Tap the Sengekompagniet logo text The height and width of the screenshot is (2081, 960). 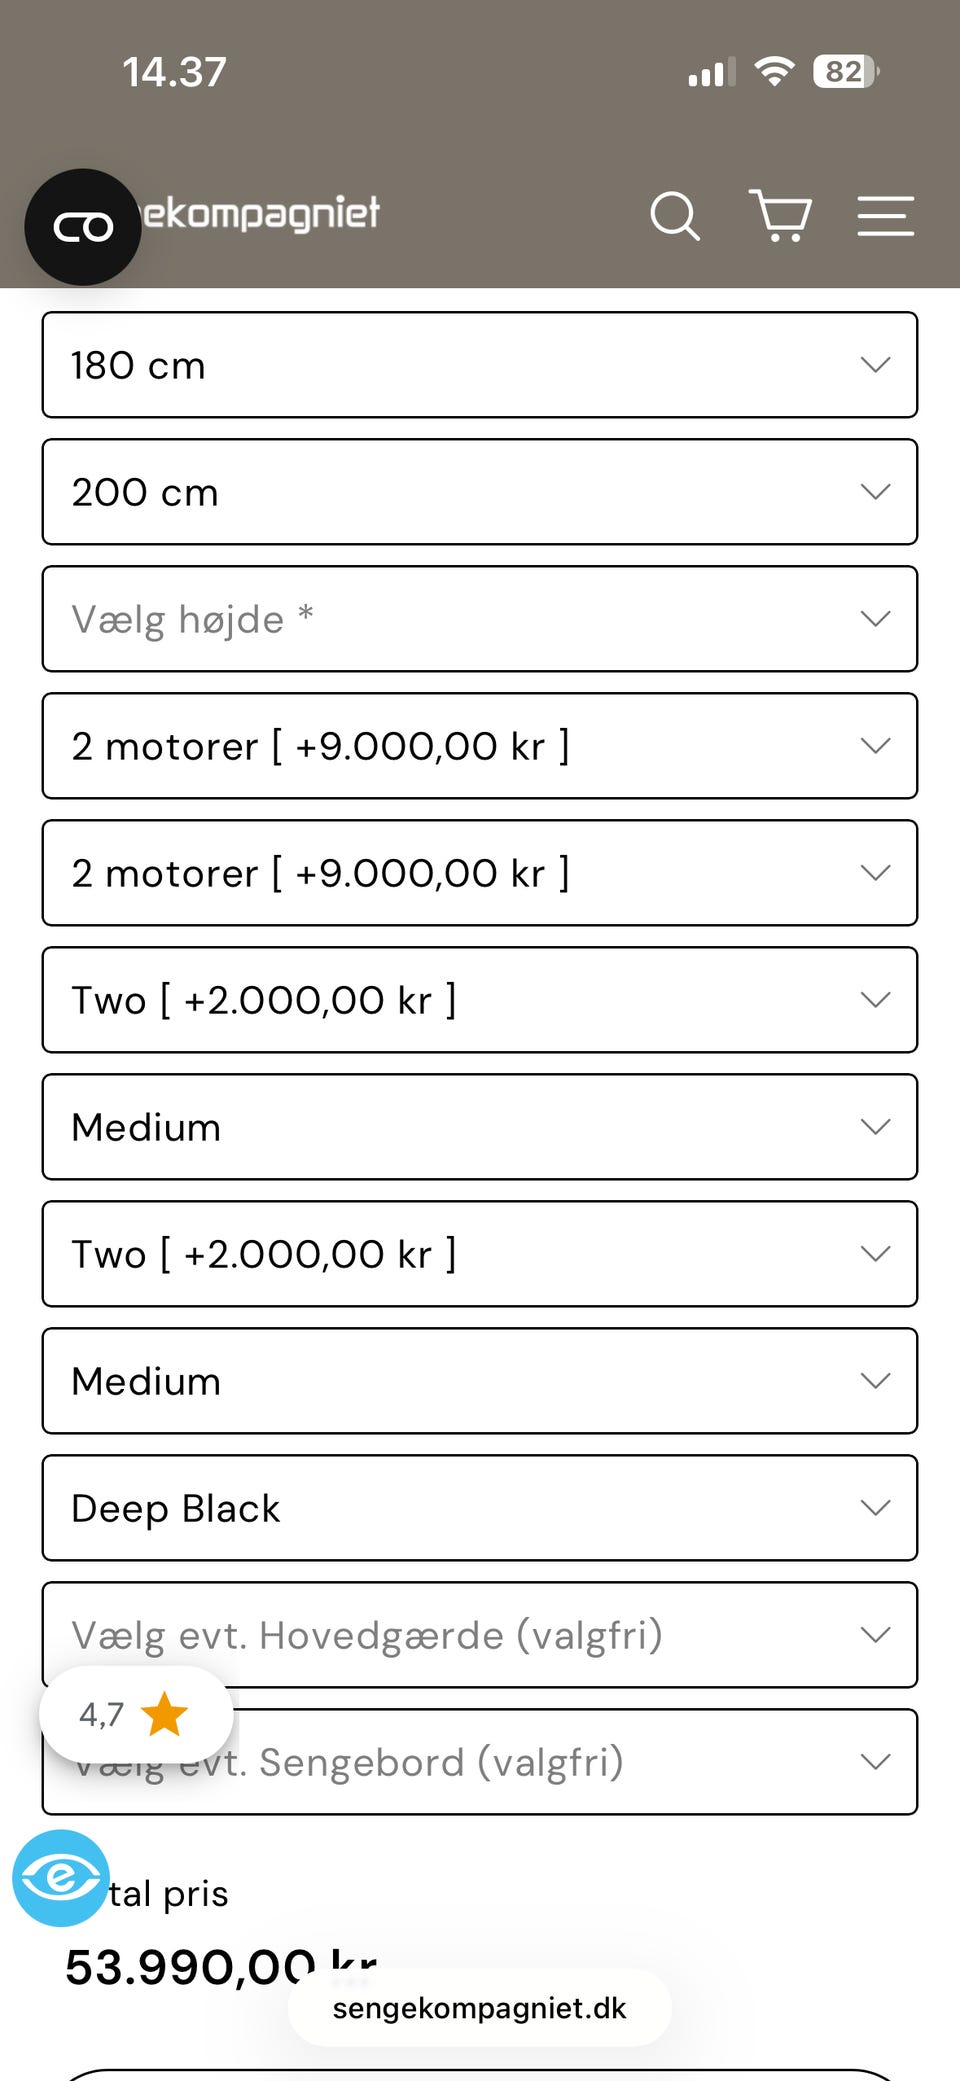point(262,213)
